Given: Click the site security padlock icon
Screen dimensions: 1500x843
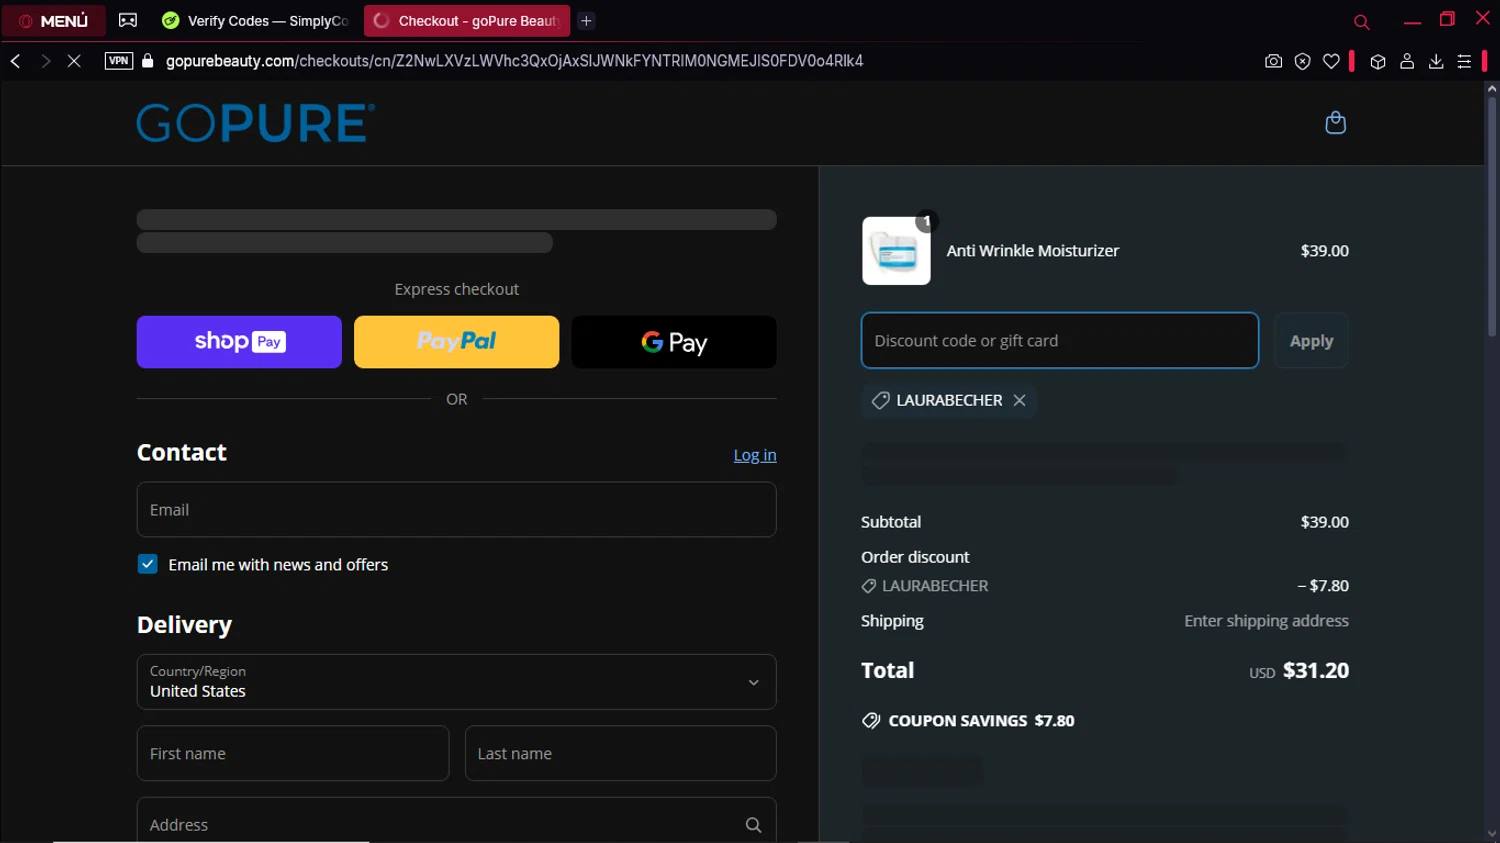Looking at the screenshot, I should 148,61.
